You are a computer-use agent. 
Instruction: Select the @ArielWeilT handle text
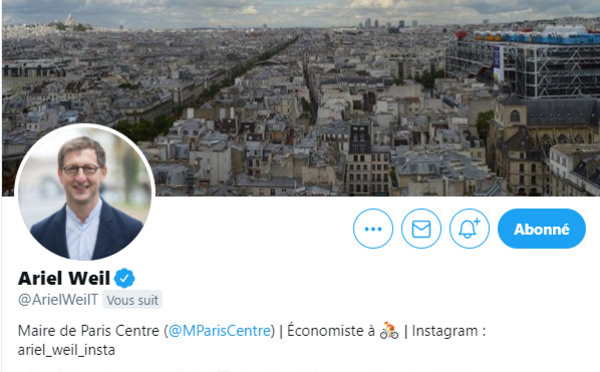58,300
